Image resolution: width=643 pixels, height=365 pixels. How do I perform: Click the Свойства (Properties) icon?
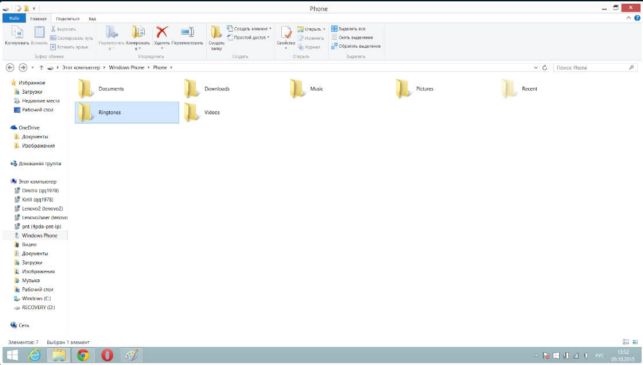(x=286, y=37)
